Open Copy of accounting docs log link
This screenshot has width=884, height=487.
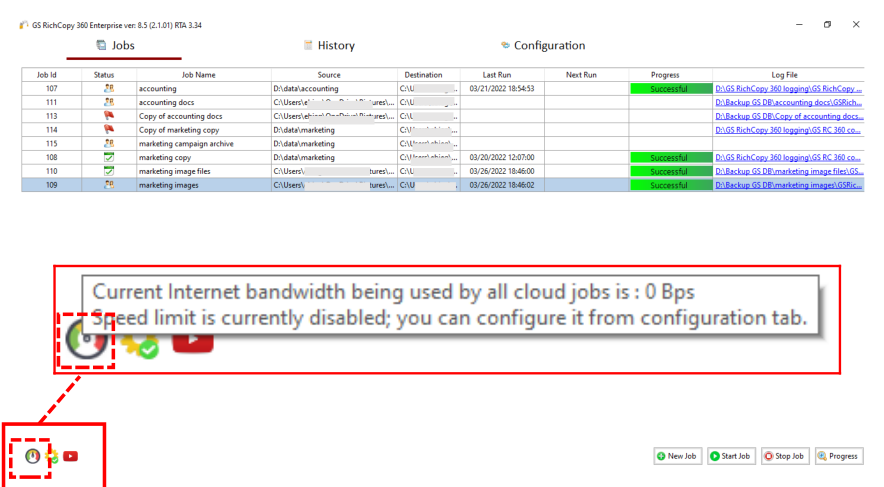[788, 116]
